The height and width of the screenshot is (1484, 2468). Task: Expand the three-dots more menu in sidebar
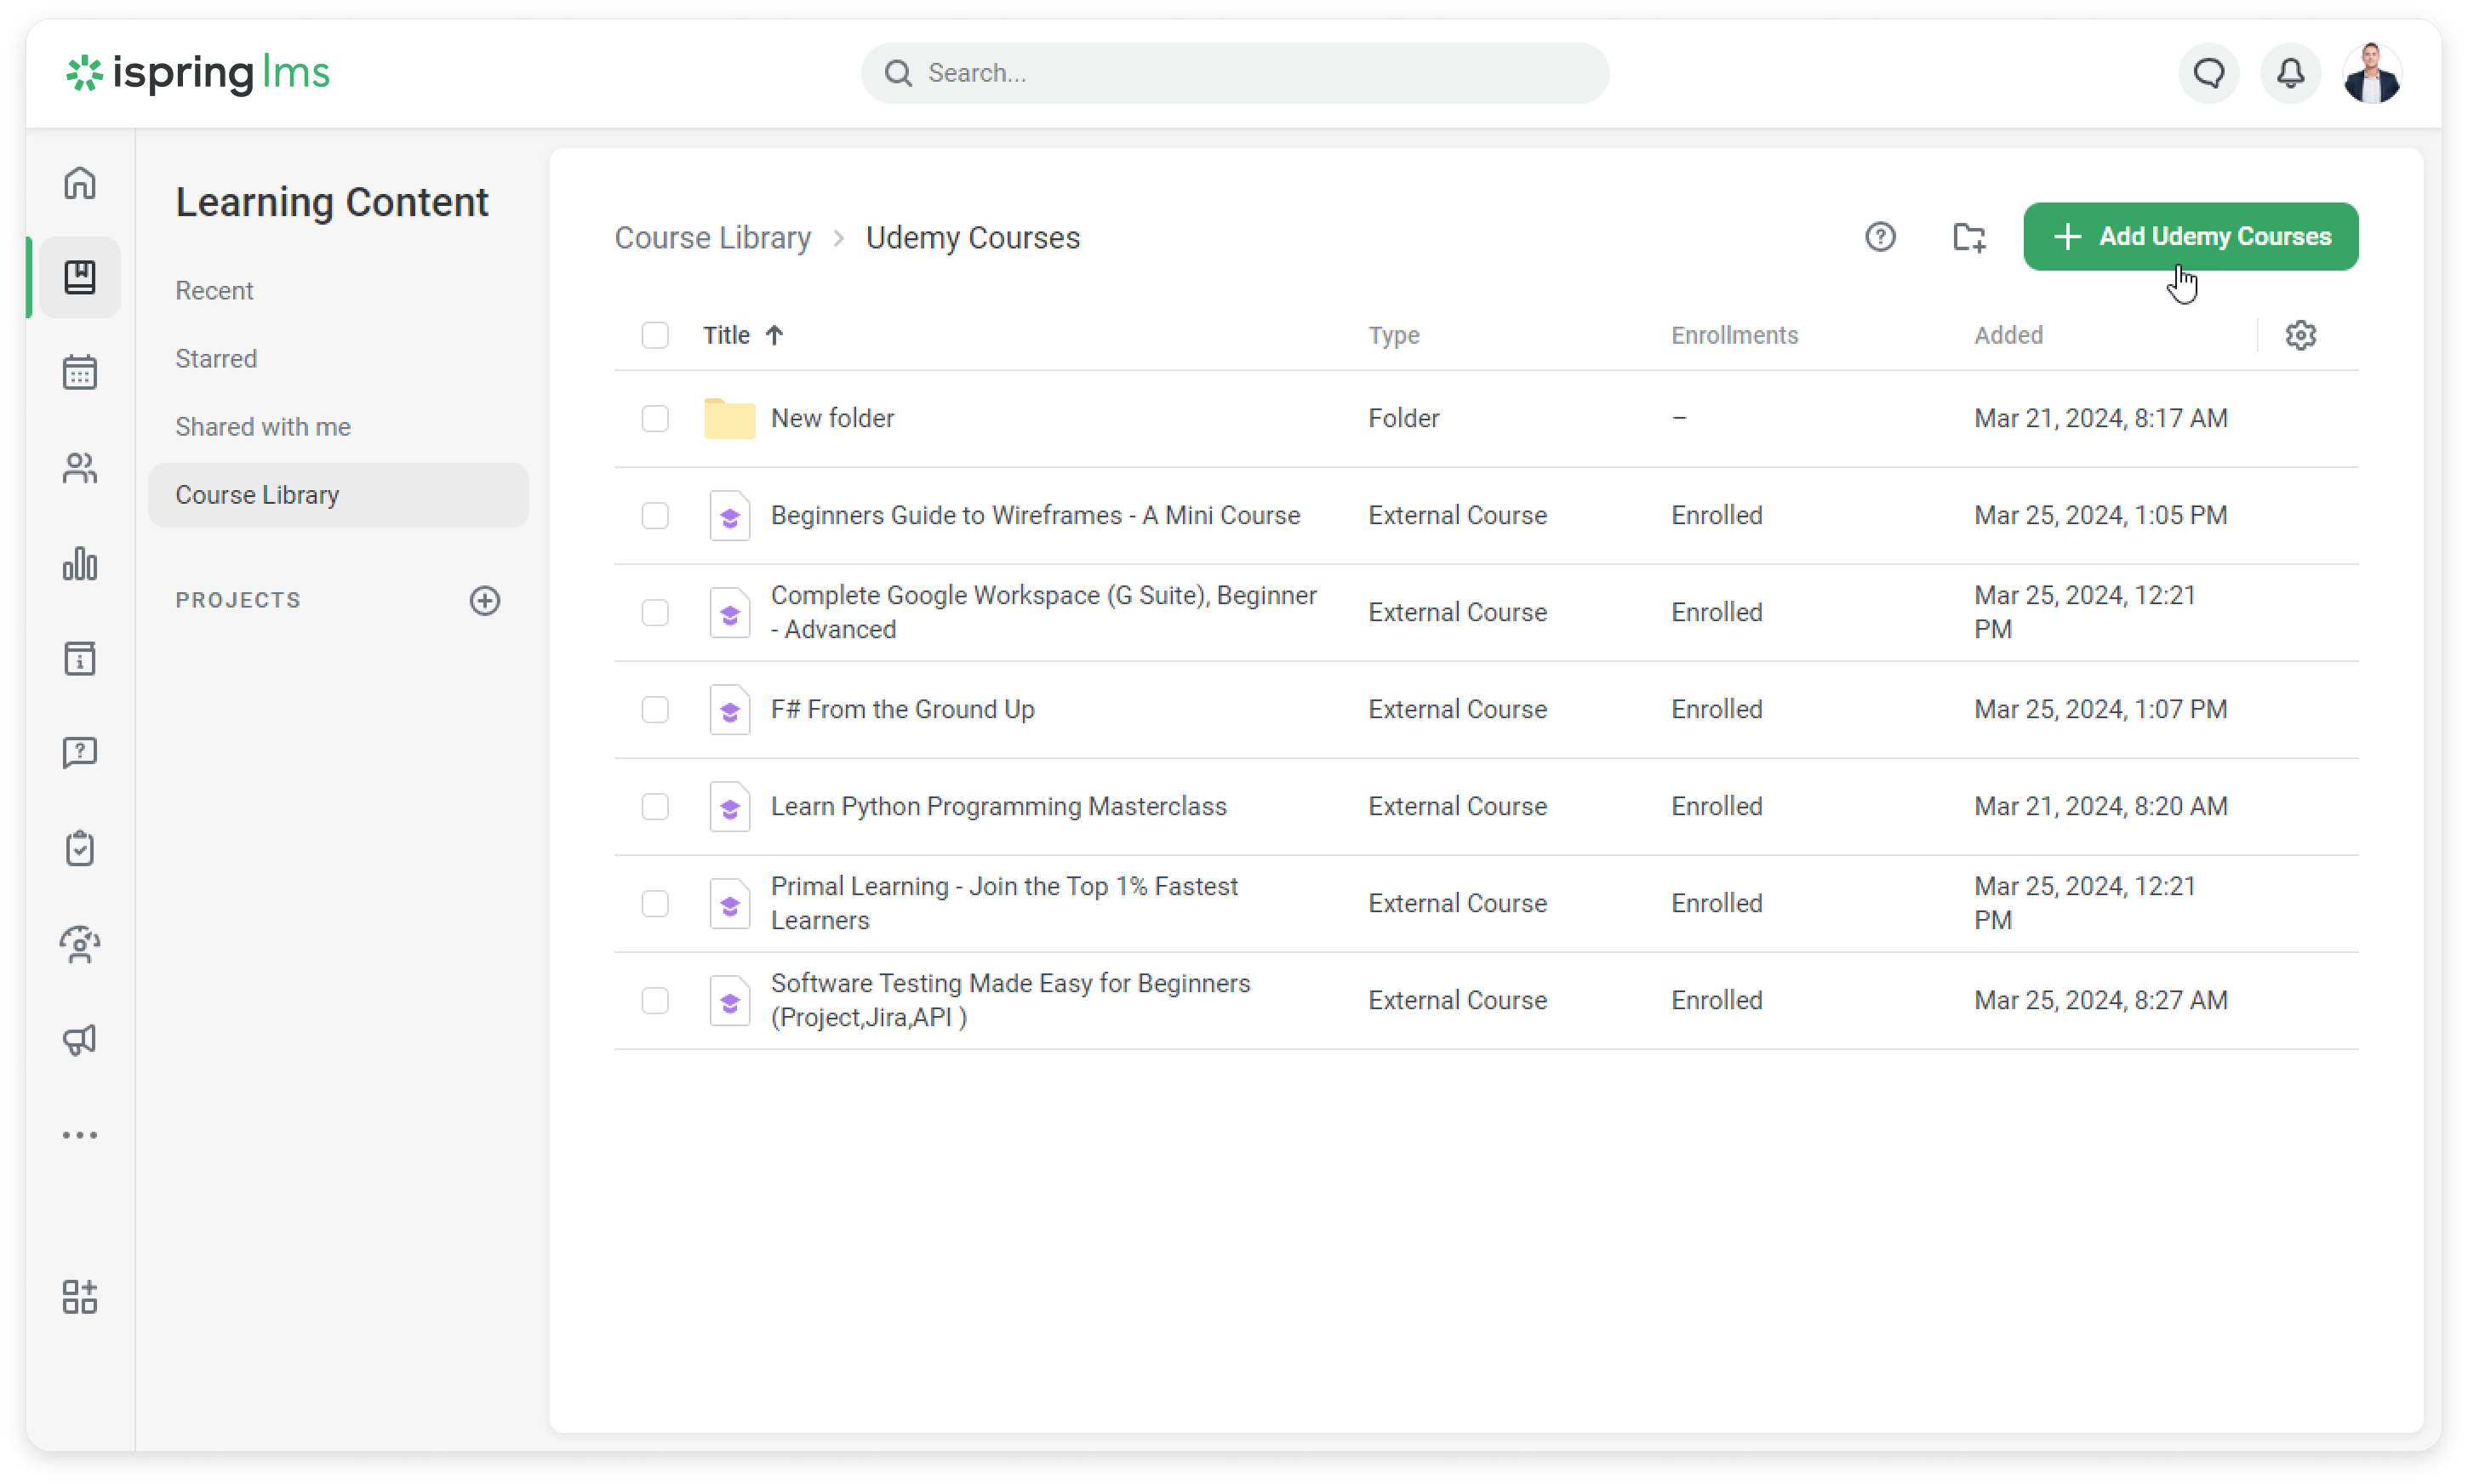tap(80, 1135)
